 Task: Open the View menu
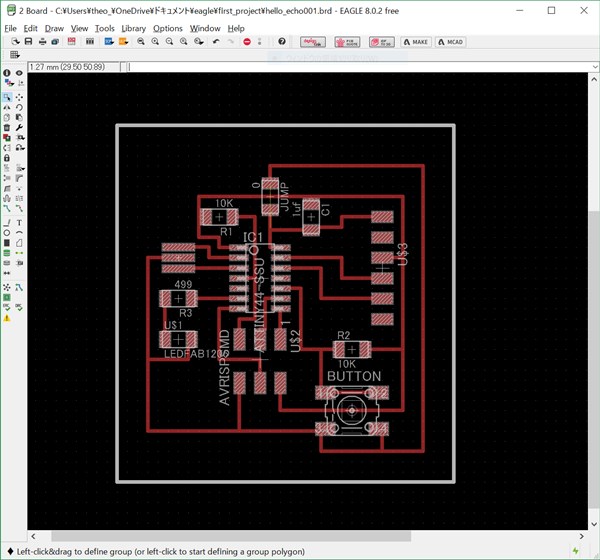click(79, 28)
